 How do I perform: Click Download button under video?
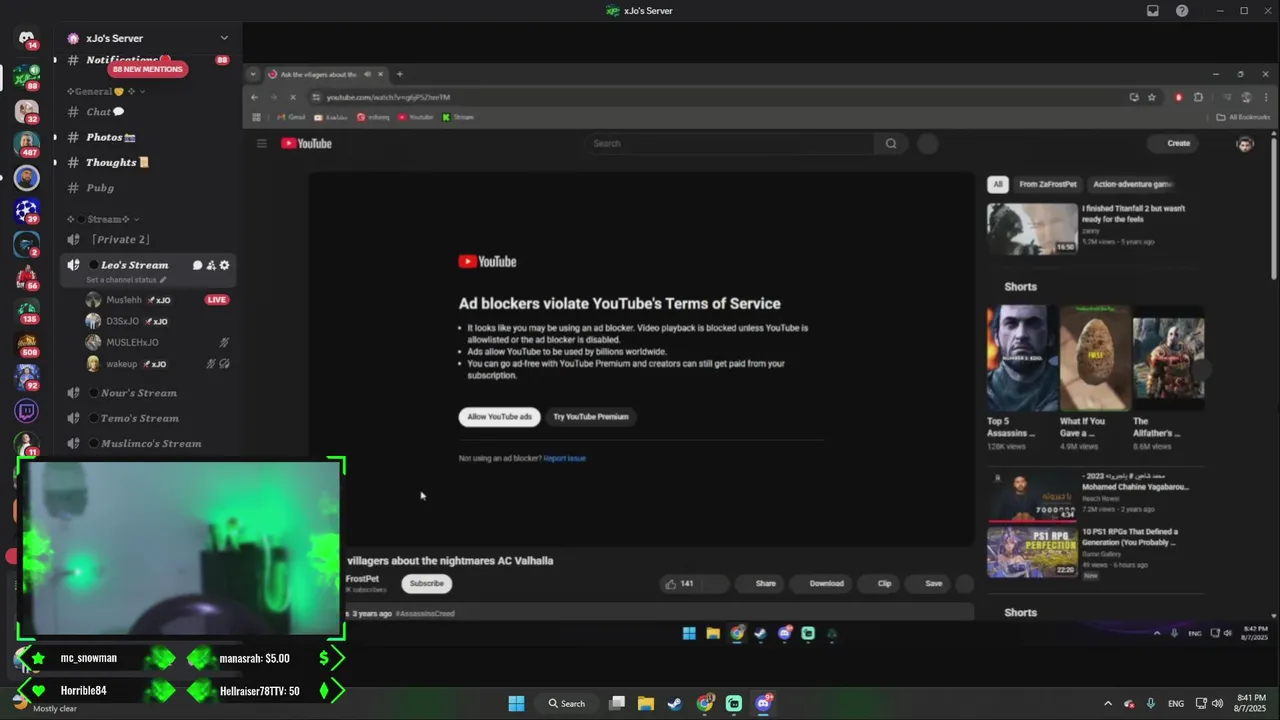822,583
